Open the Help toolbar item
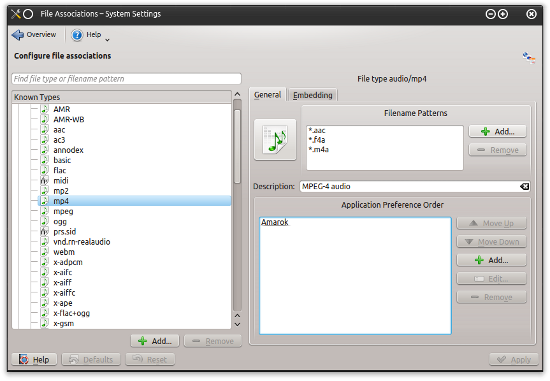This screenshot has height=381, width=550. [86, 35]
